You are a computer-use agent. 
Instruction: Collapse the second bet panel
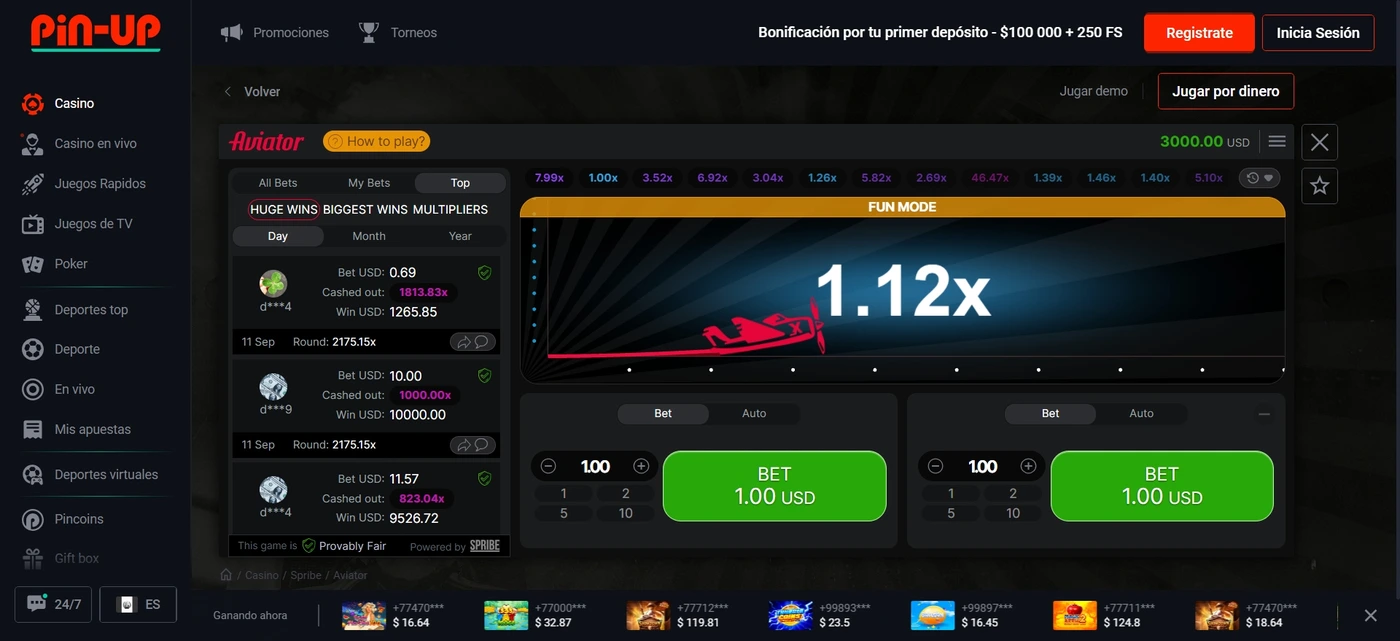pos(1264,414)
